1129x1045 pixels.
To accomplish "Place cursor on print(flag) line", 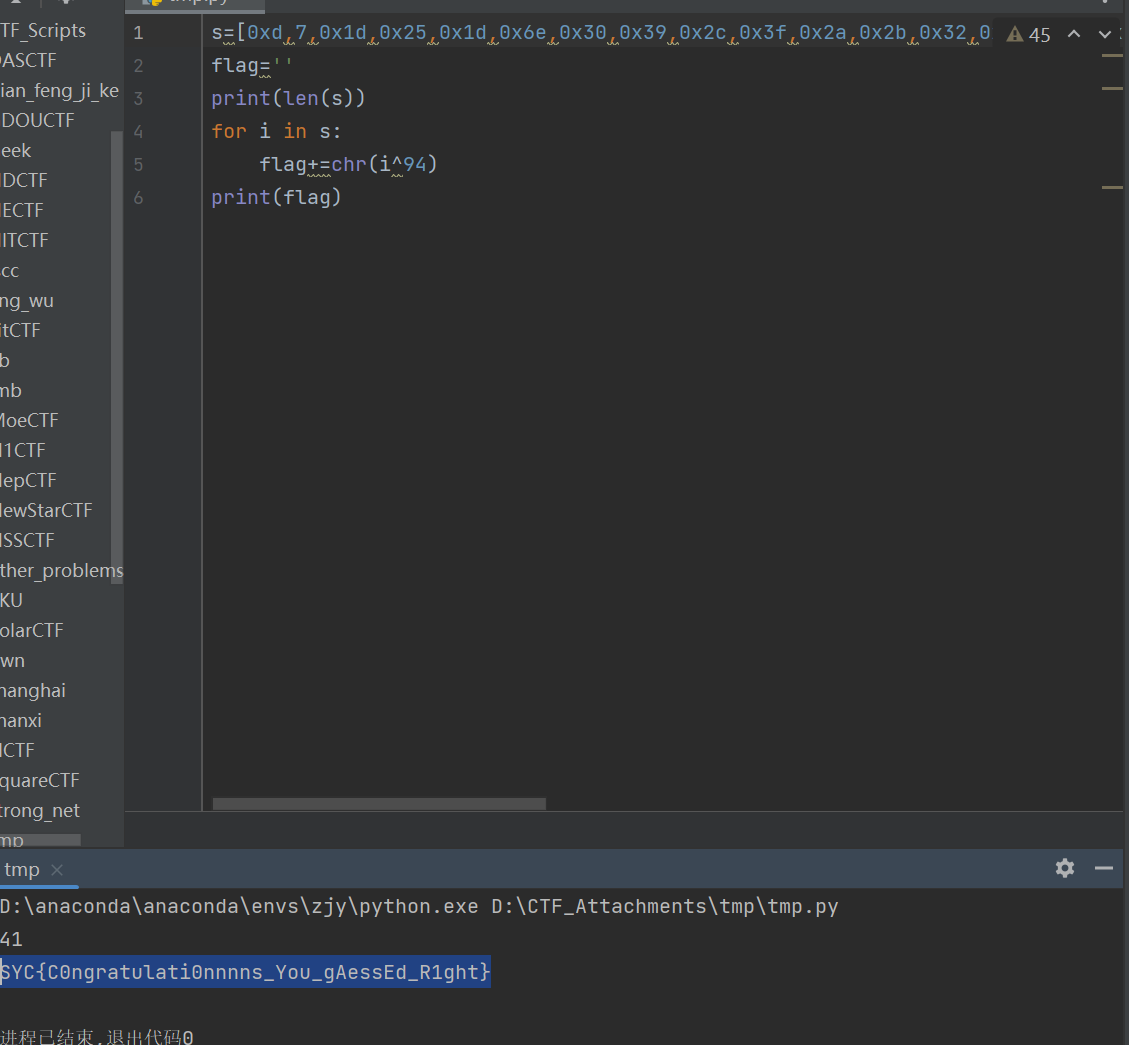I will 277,197.
